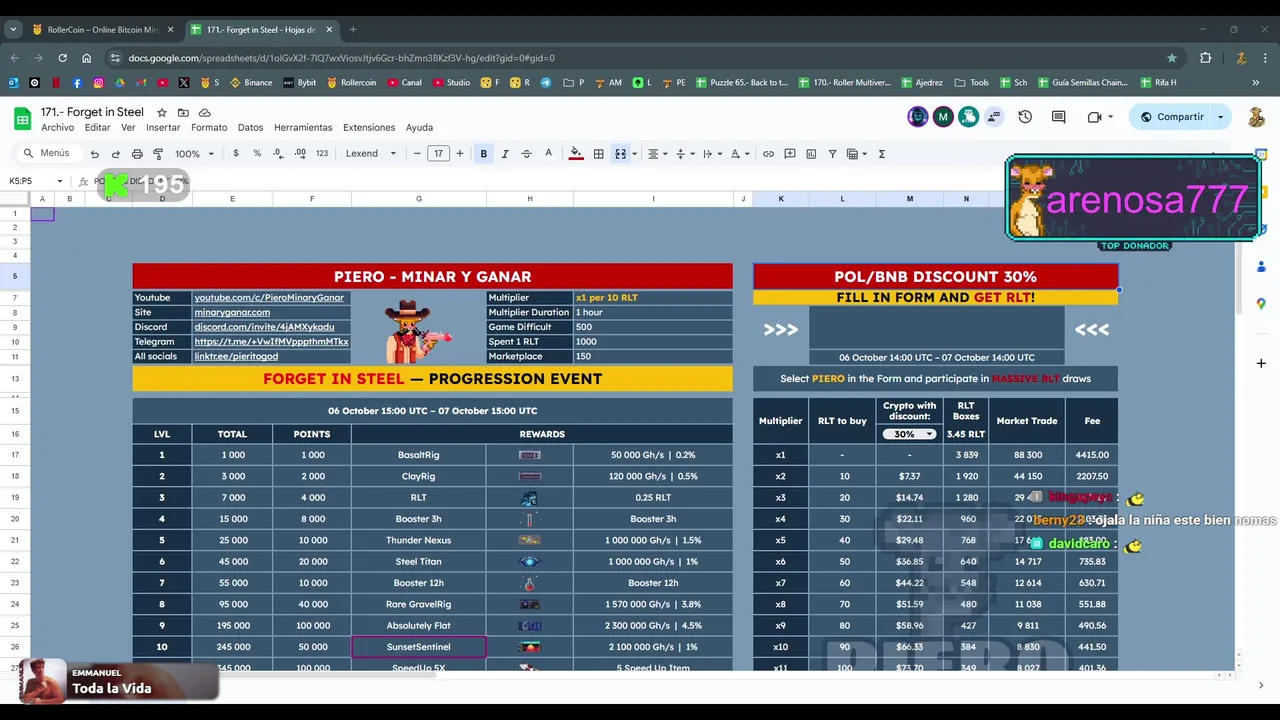Format the cell as percent
The image size is (1280, 720).
click(257, 154)
